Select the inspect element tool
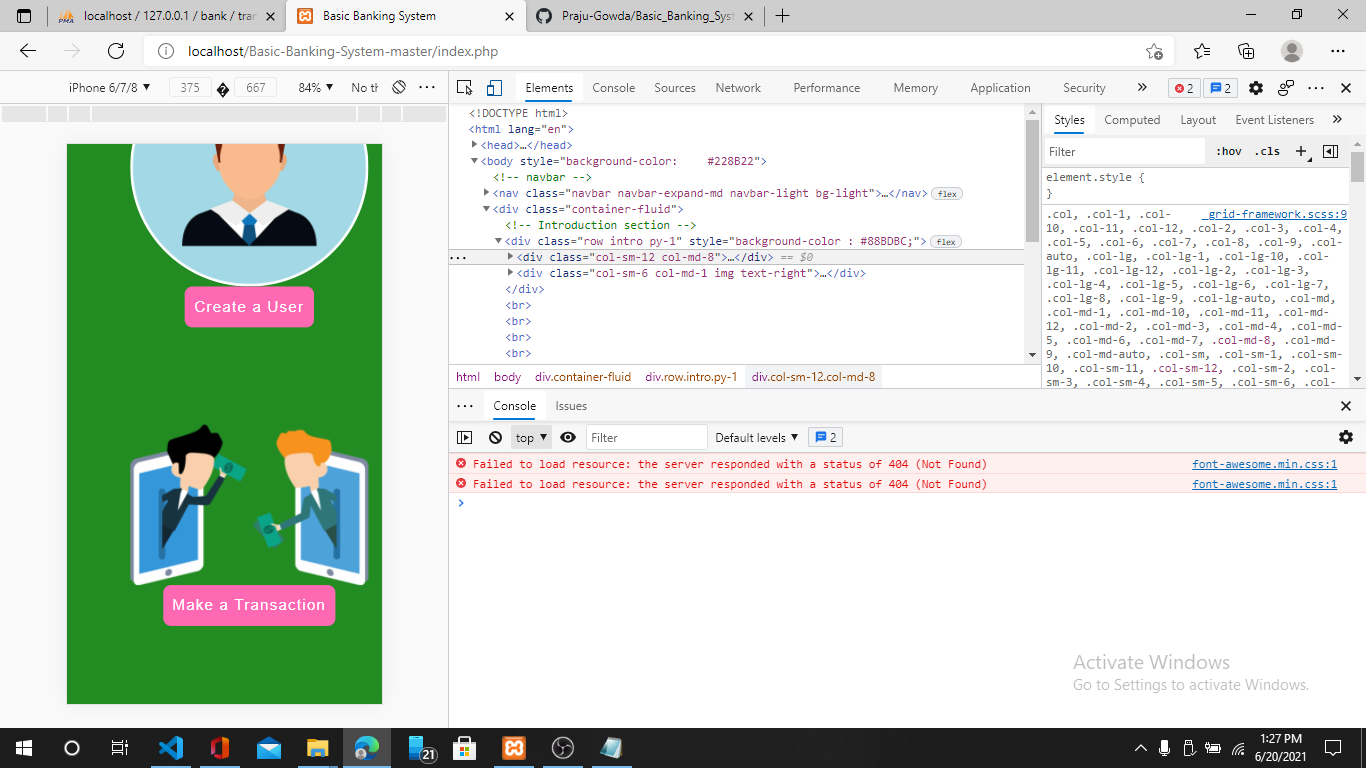 pos(464,88)
